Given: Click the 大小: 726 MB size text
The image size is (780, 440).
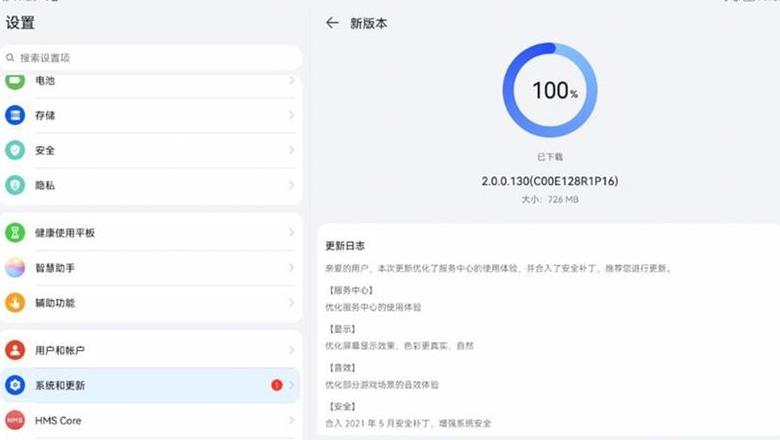Looking at the screenshot, I should pos(550,199).
